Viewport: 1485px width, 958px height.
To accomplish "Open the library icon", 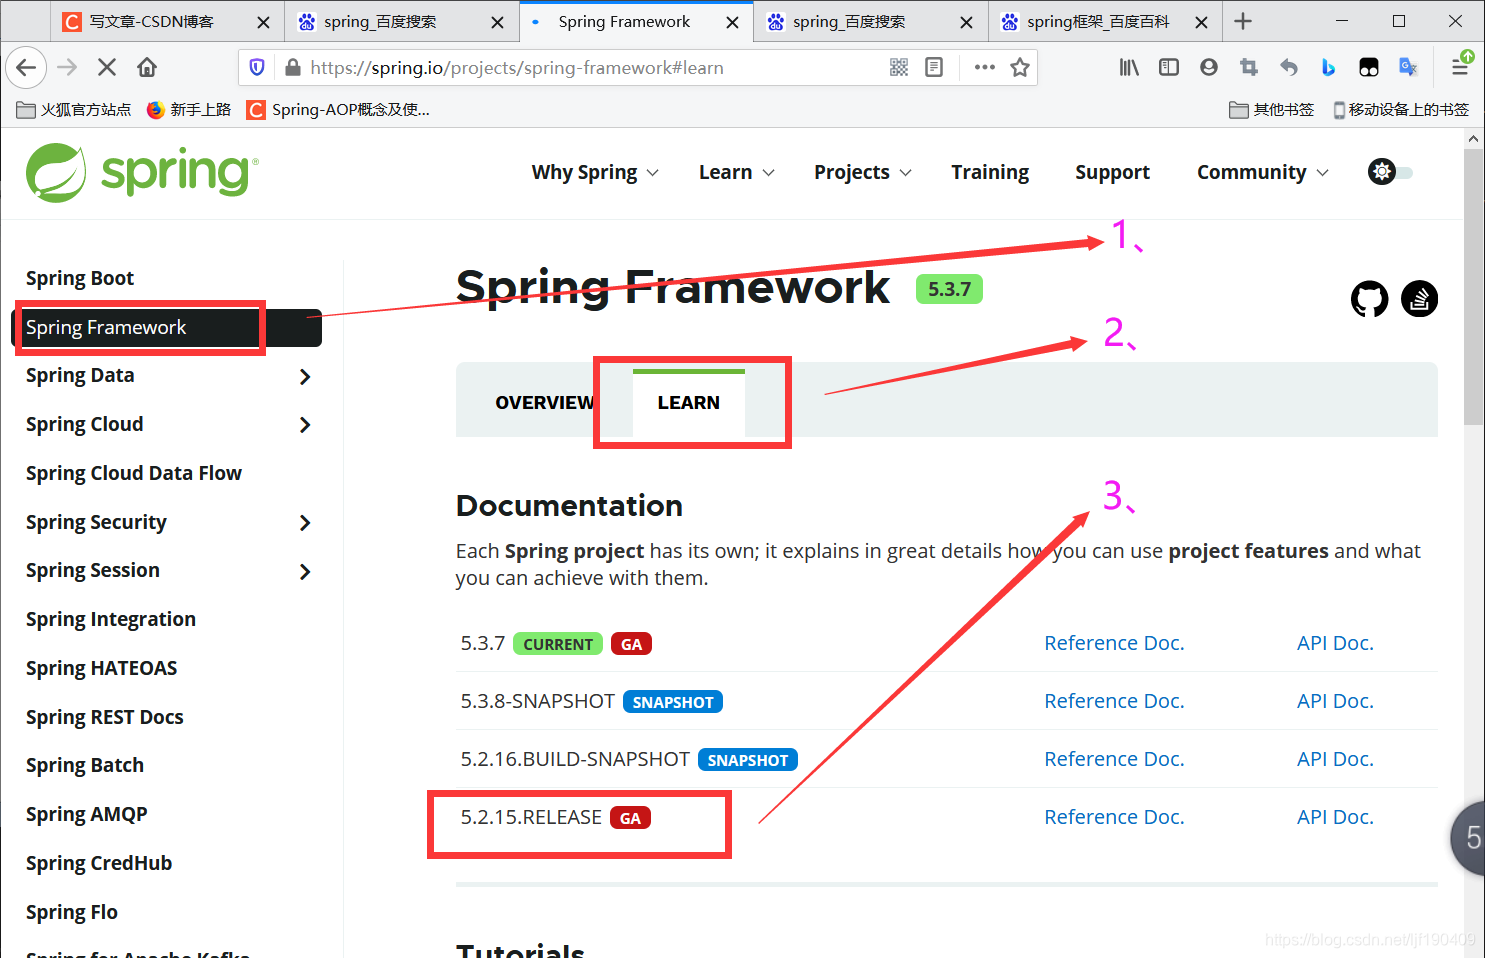I will [1129, 67].
